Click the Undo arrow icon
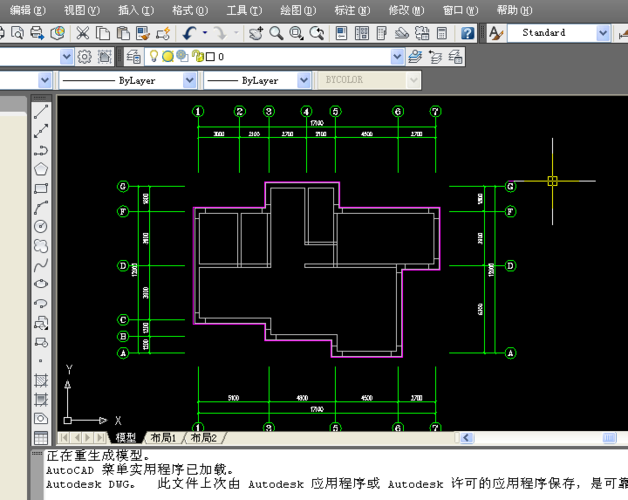Viewport: 628px width, 500px height. (x=189, y=33)
